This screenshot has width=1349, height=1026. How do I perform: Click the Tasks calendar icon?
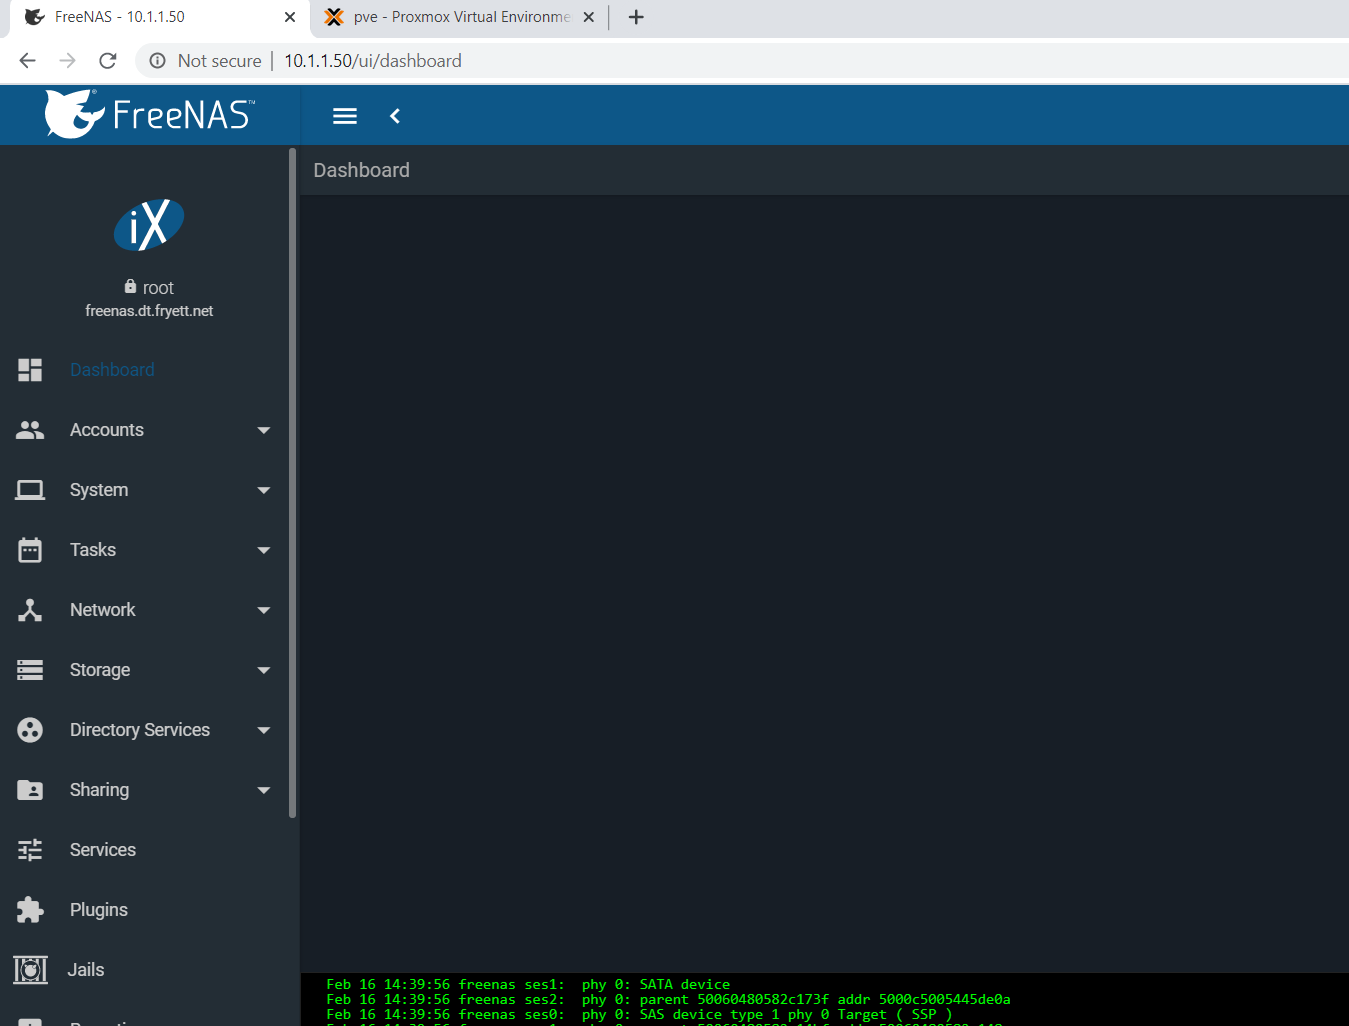(30, 550)
